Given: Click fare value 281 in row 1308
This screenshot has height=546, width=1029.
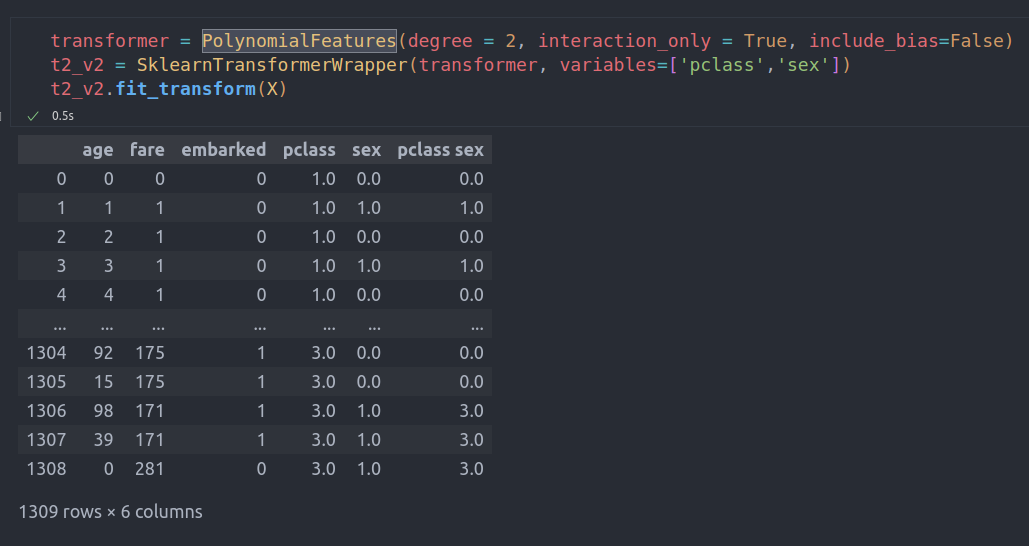Looking at the screenshot, I should click(x=150, y=469).
